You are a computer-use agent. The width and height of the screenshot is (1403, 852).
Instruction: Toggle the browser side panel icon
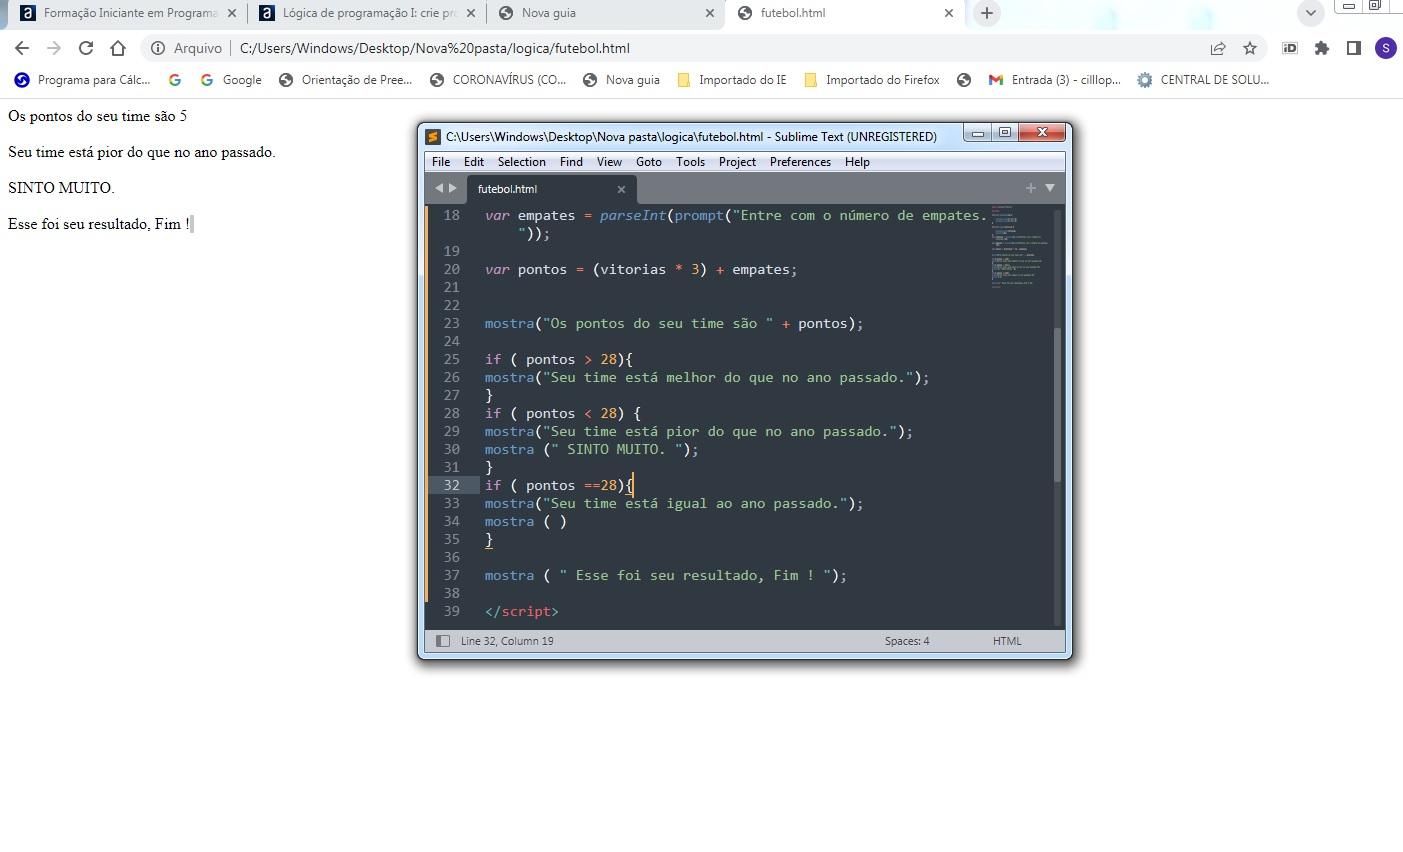point(1354,48)
